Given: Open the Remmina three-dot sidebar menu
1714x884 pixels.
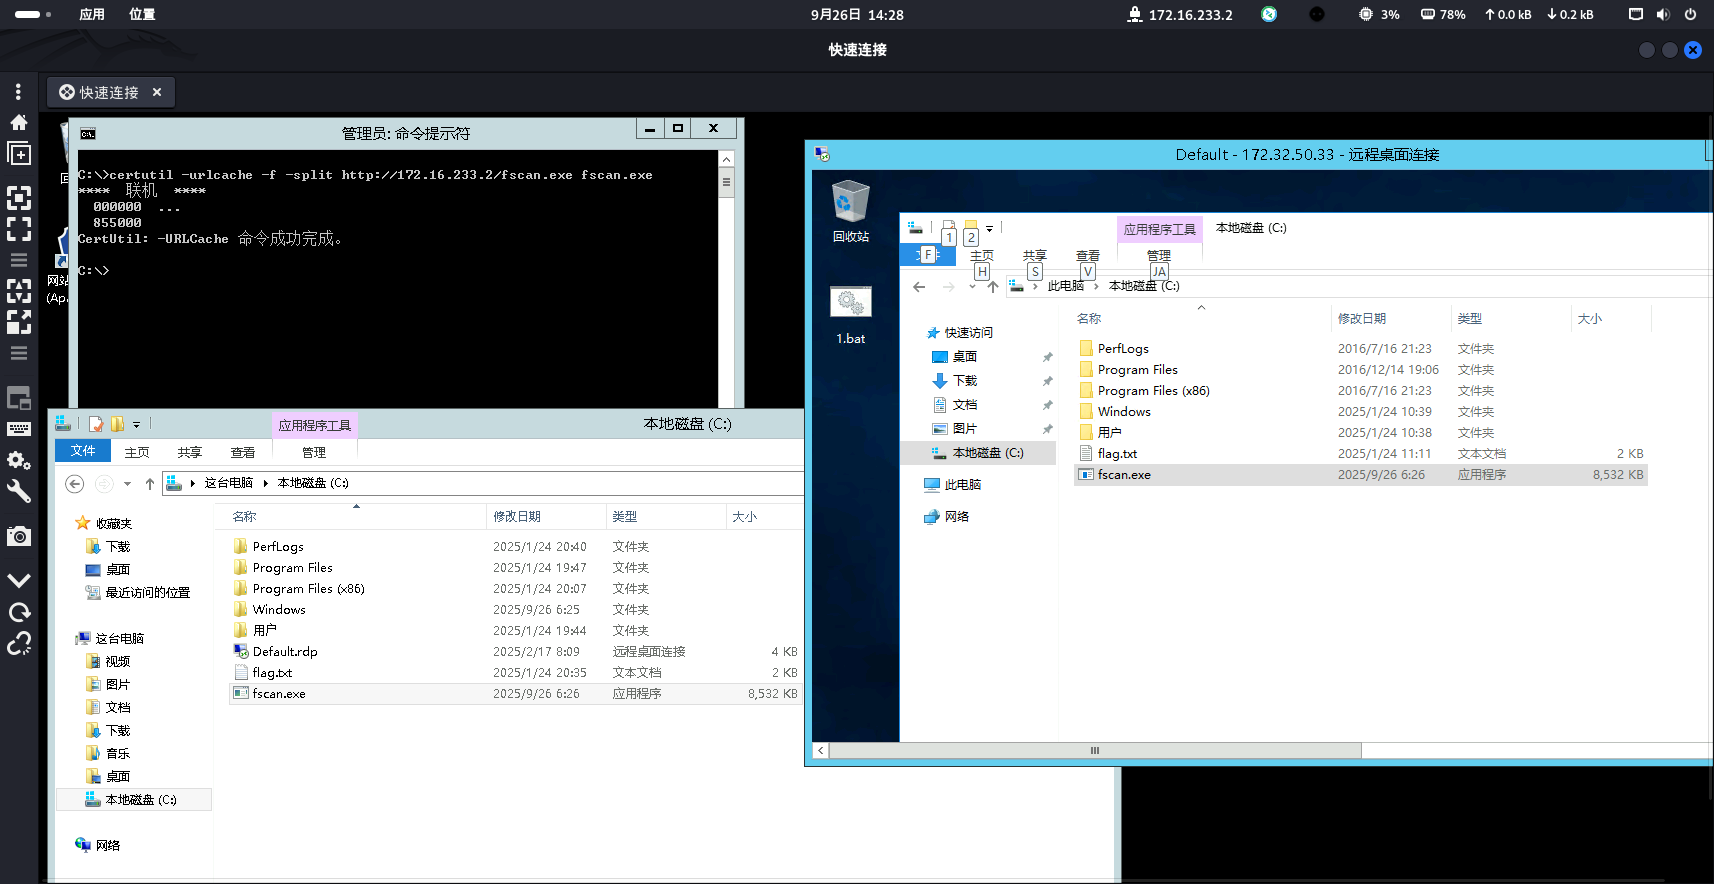Looking at the screenshot, I should [18, 92].
